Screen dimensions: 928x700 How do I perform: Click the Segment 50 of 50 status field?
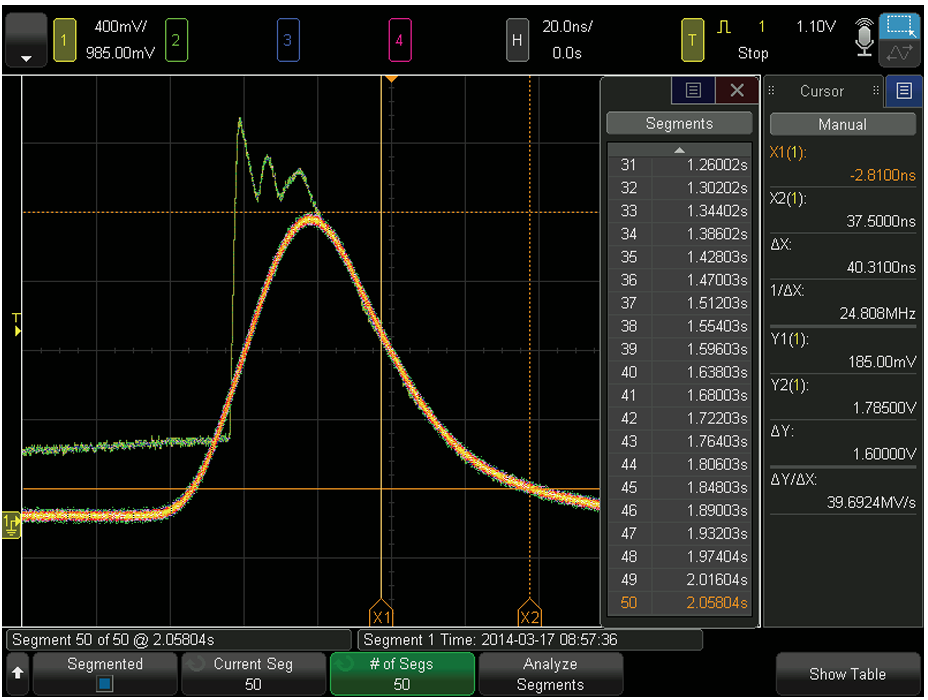[179, 640]
